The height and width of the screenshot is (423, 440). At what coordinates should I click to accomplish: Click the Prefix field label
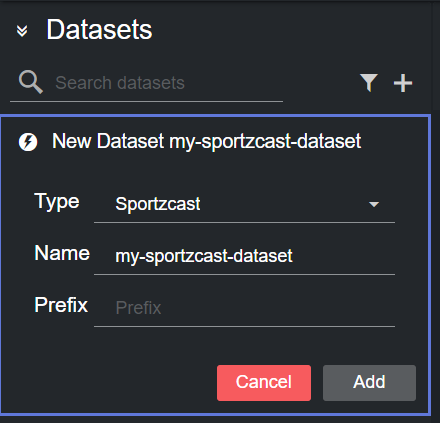click(x=61, y=305)
